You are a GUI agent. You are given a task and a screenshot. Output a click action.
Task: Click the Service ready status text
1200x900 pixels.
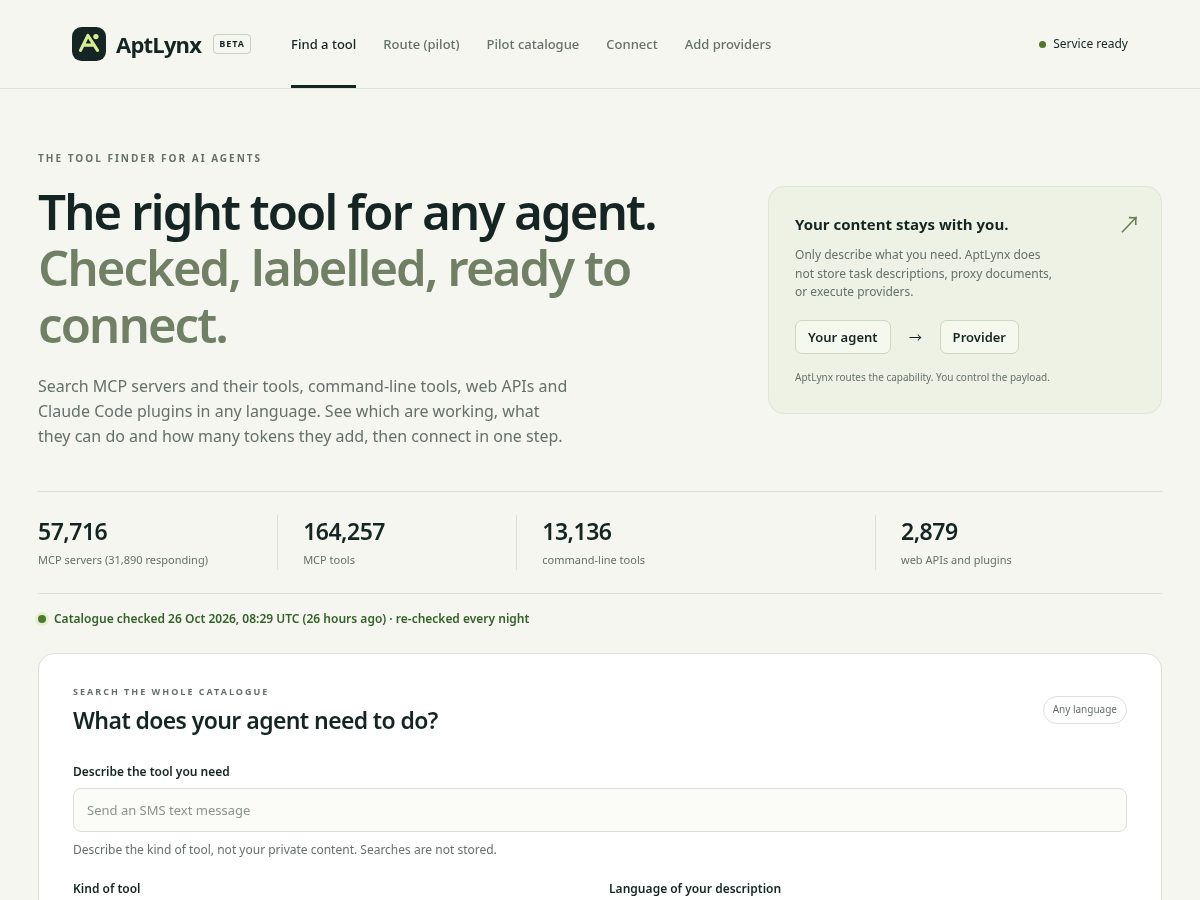(x=1090, y=44)
